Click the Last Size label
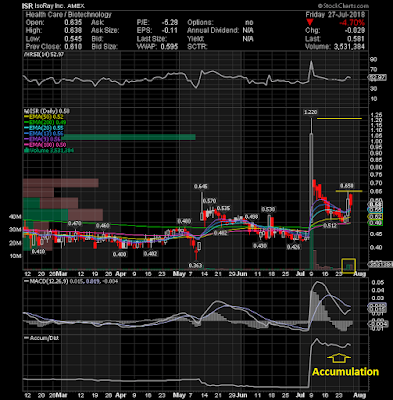Screen dimensions: 393x400 [151, 39]
